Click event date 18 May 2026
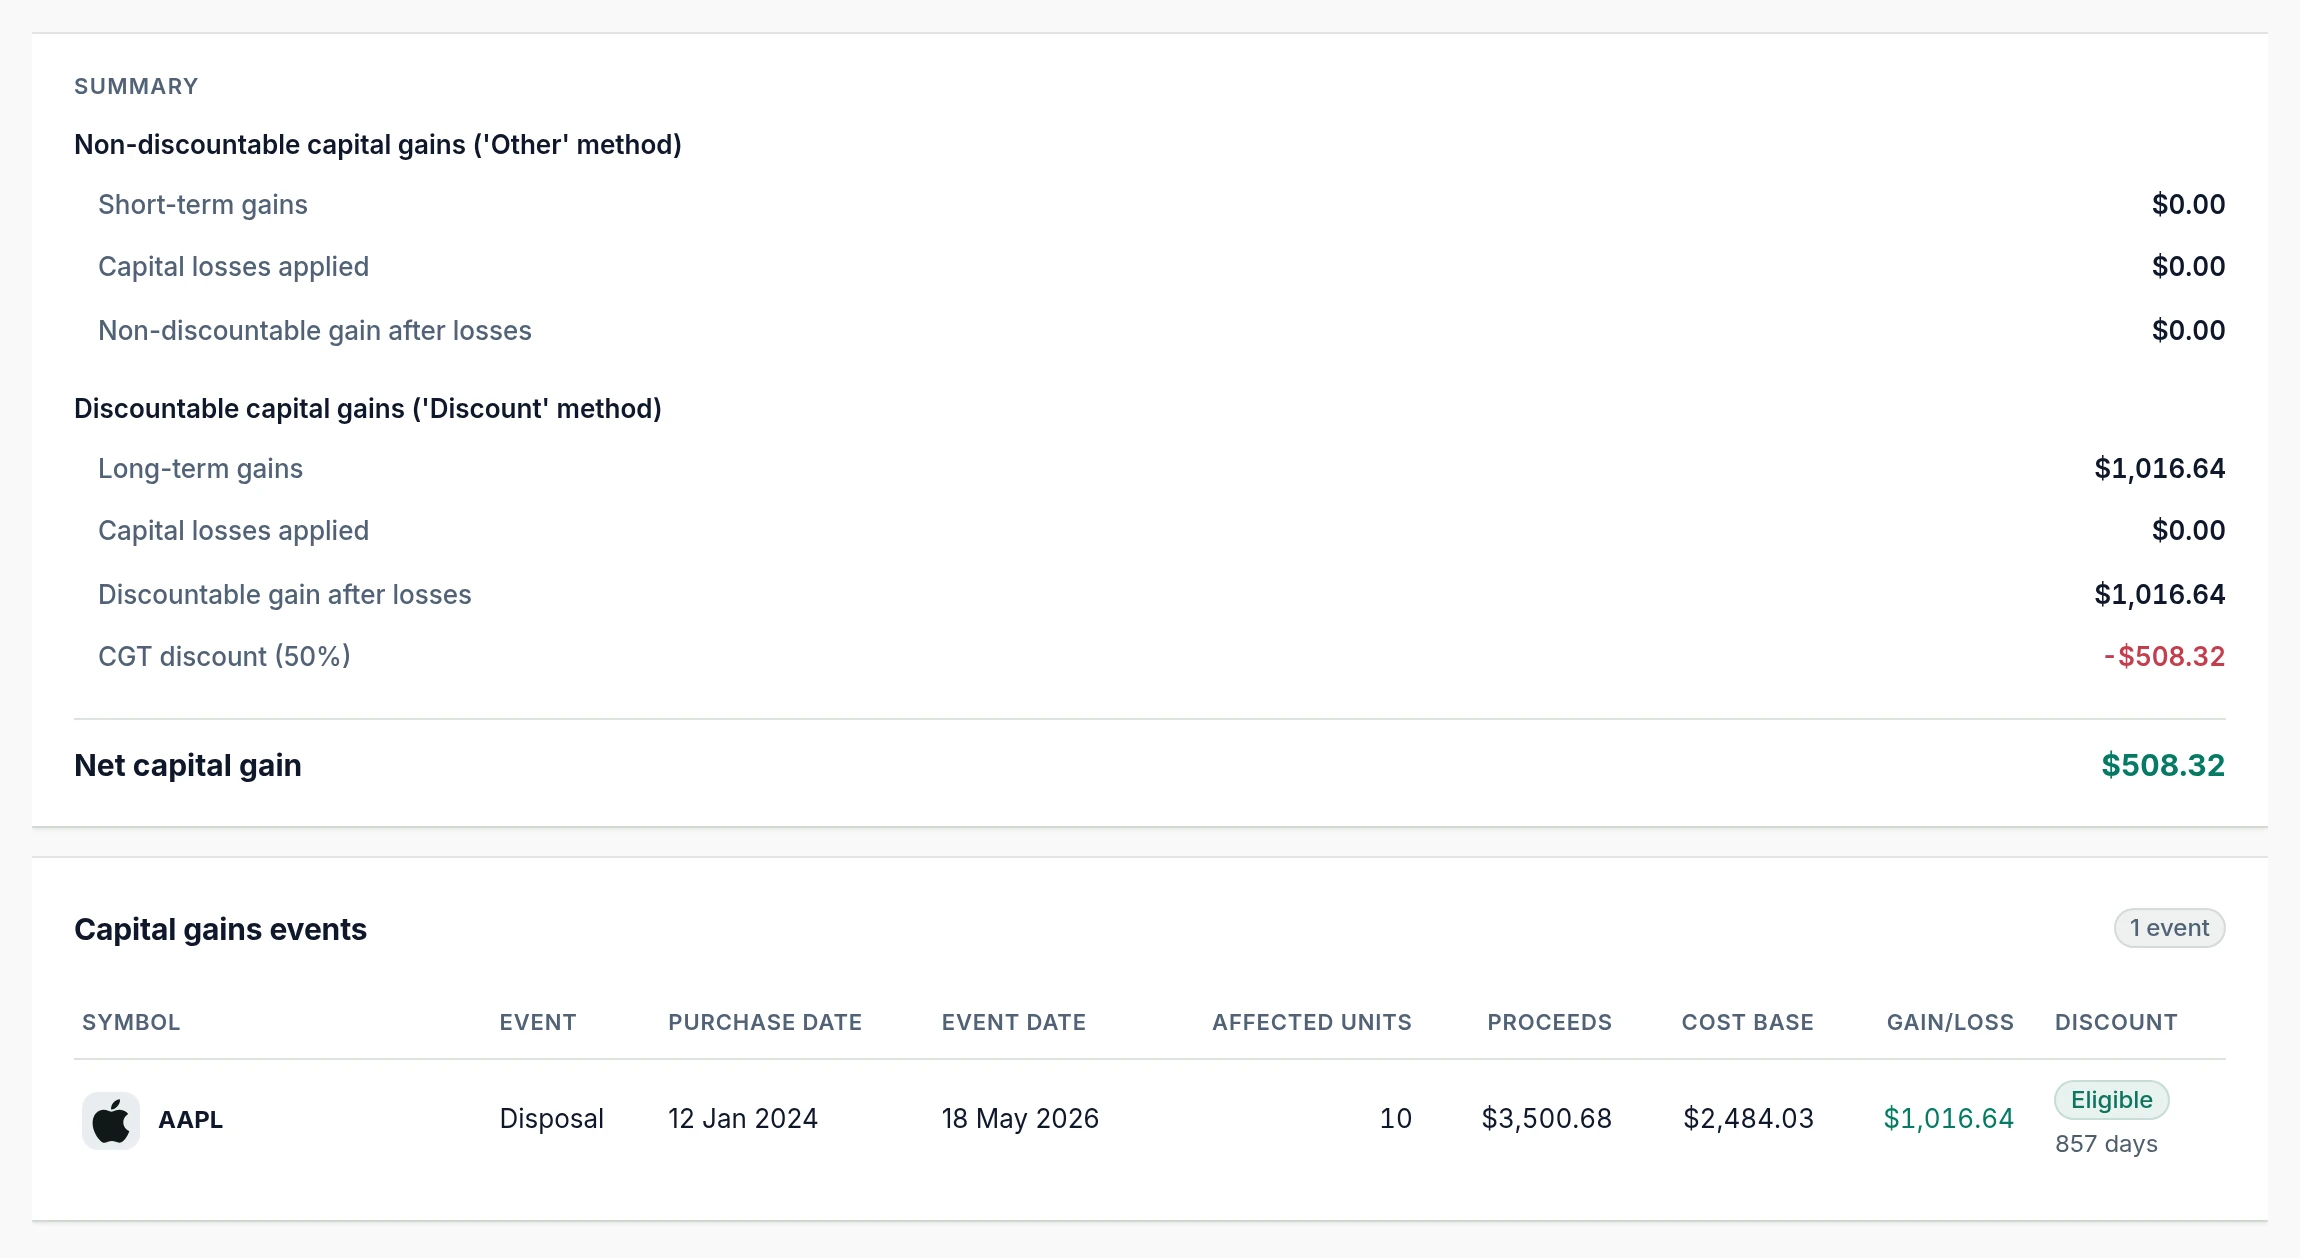 pos(1020,1119)
